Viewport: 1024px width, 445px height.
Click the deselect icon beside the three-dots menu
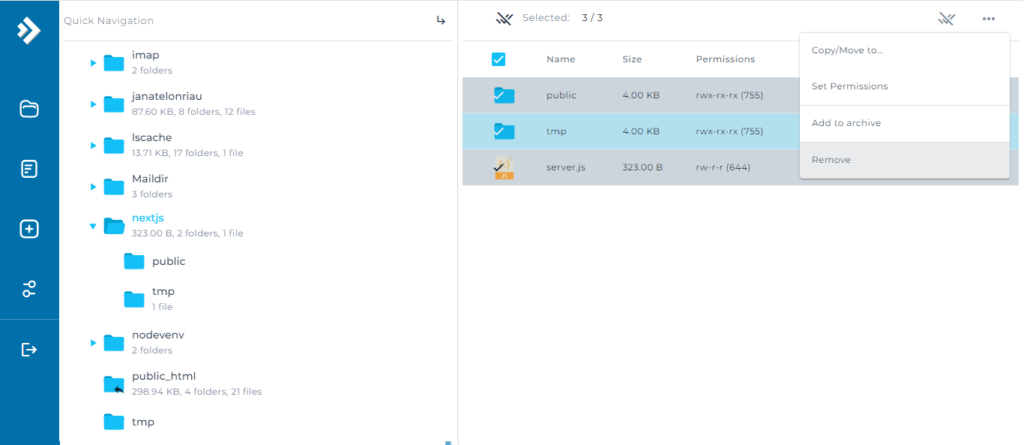click(946, 19)
